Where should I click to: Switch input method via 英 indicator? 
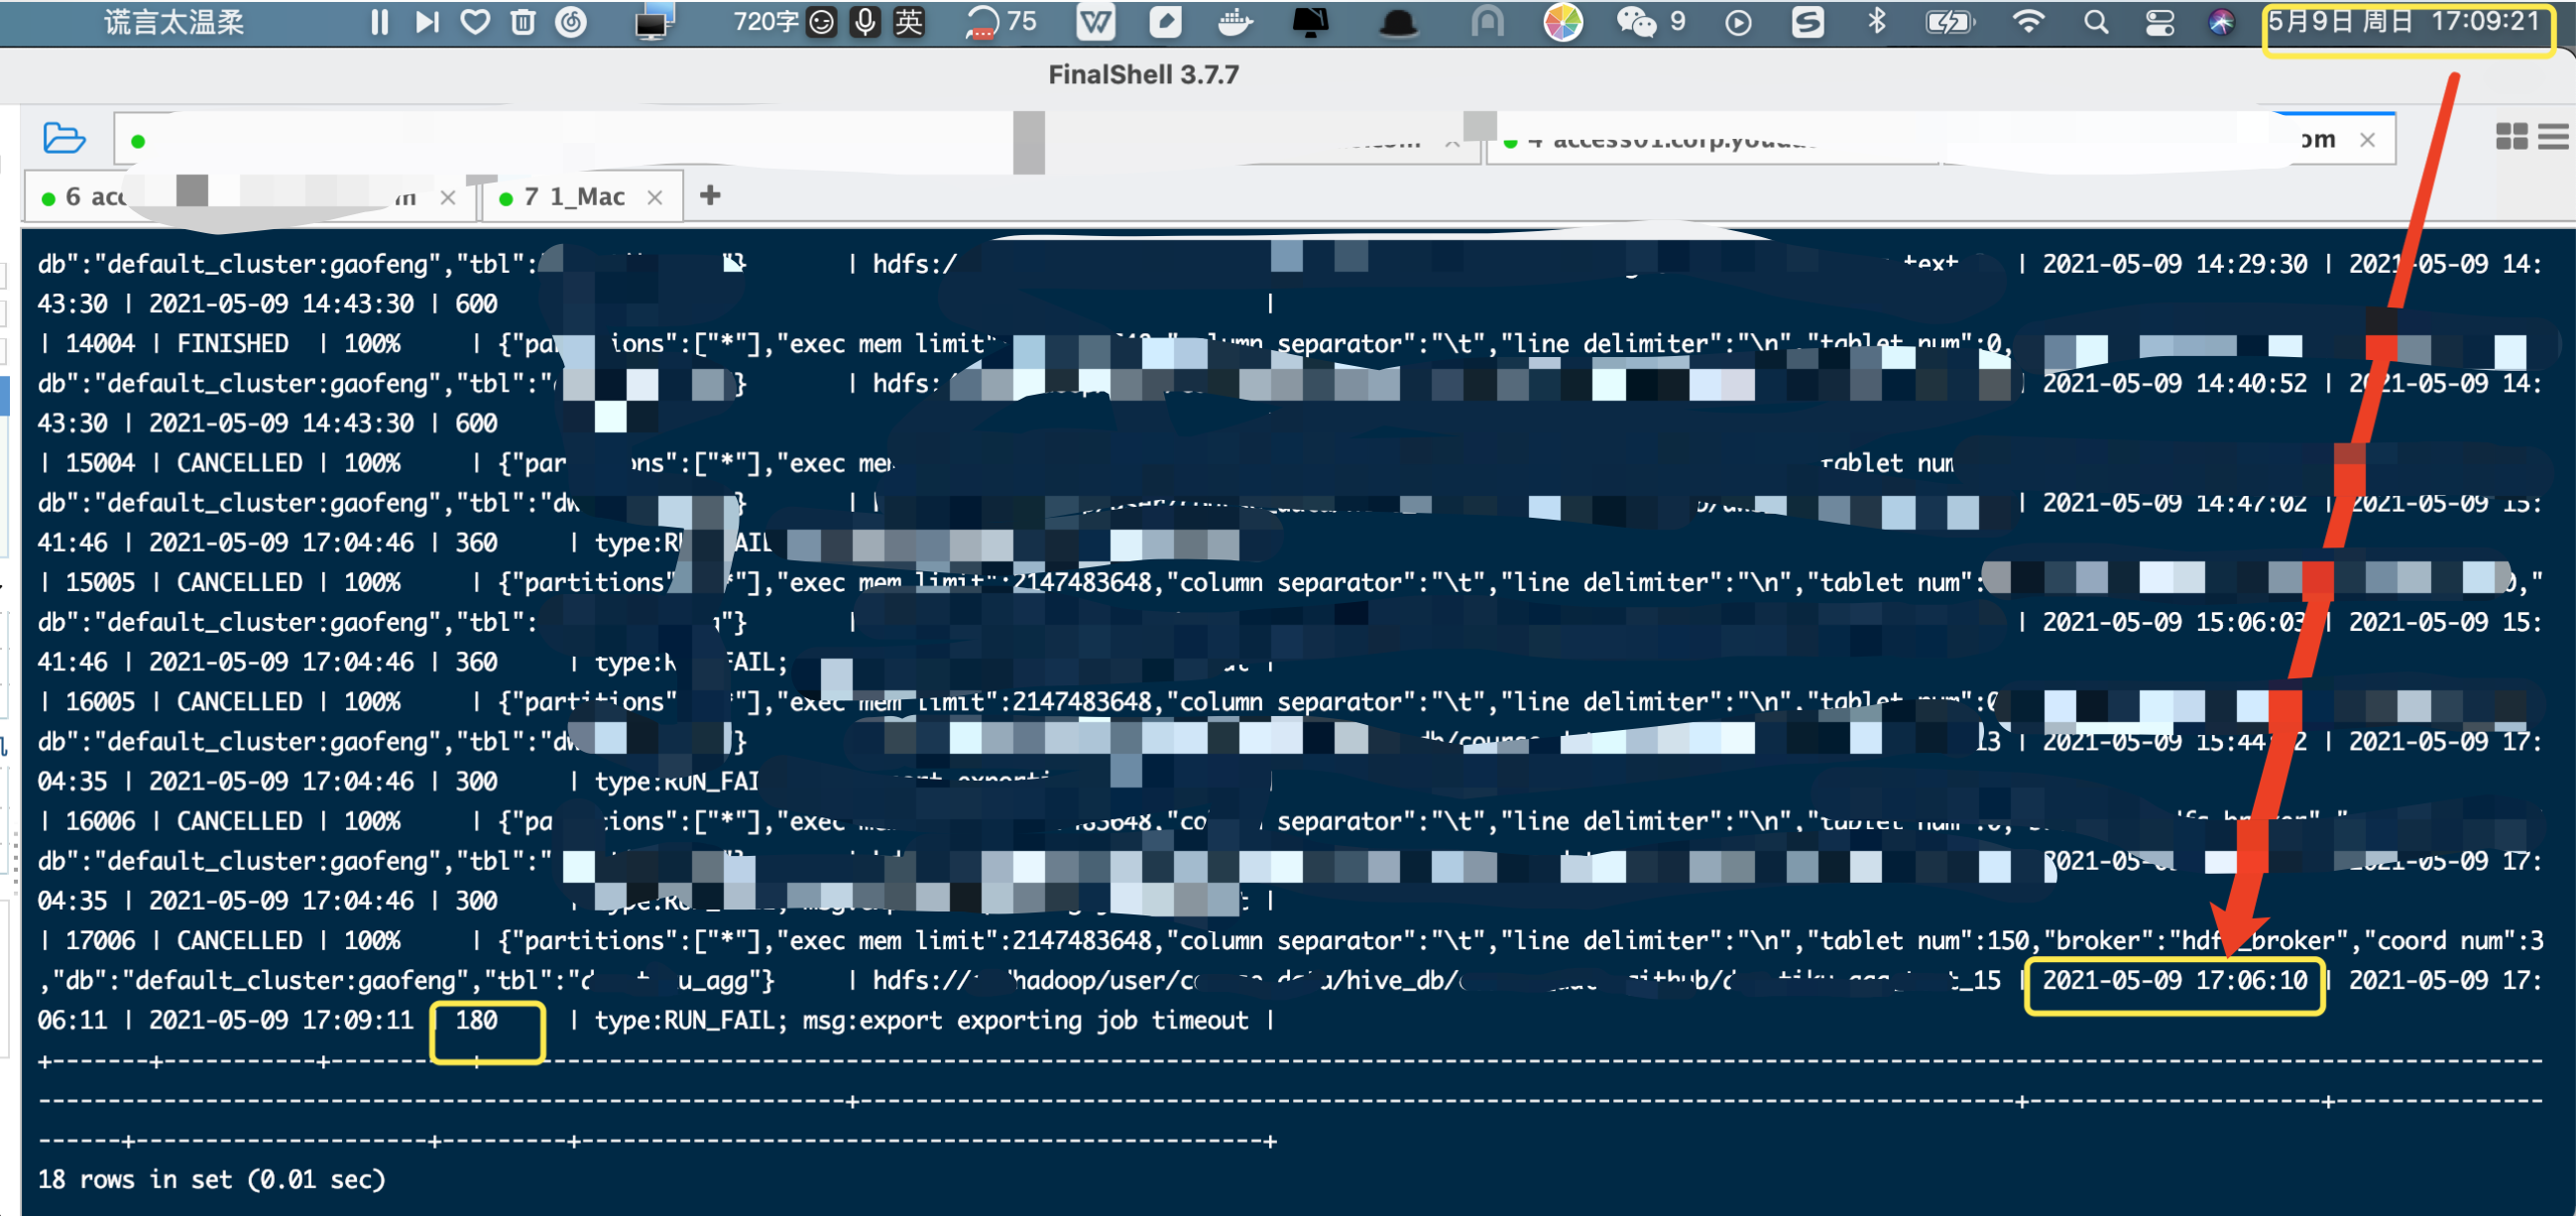[908, 22]
